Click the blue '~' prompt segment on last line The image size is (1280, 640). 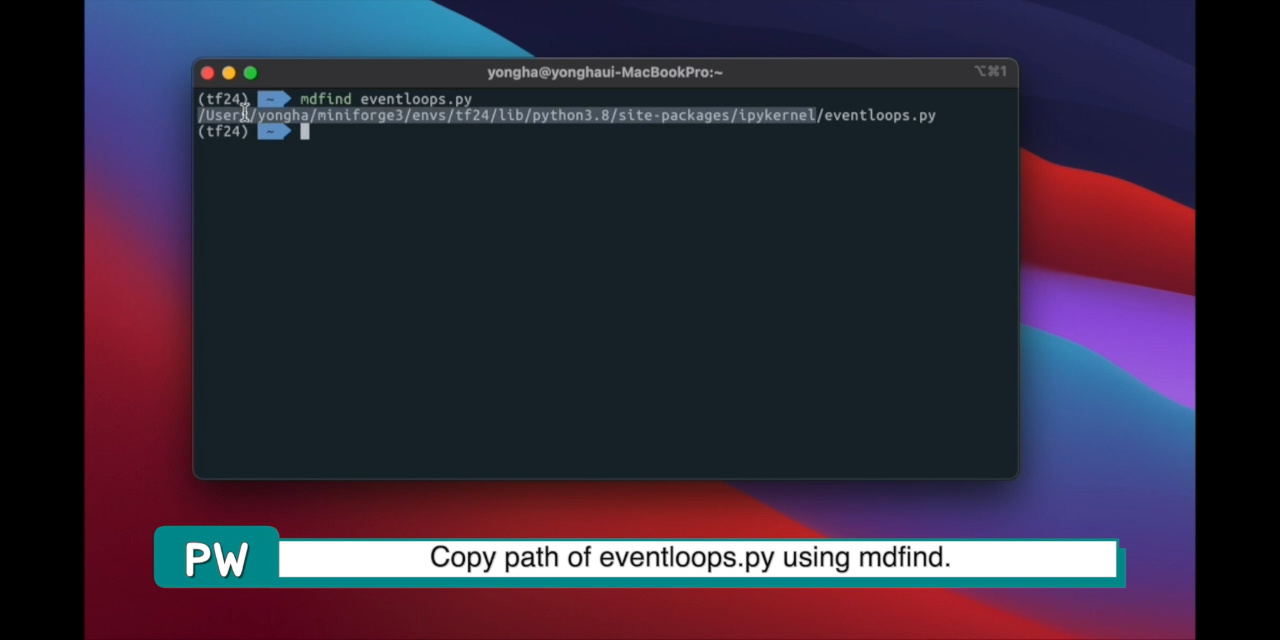(x=272, y=131)
